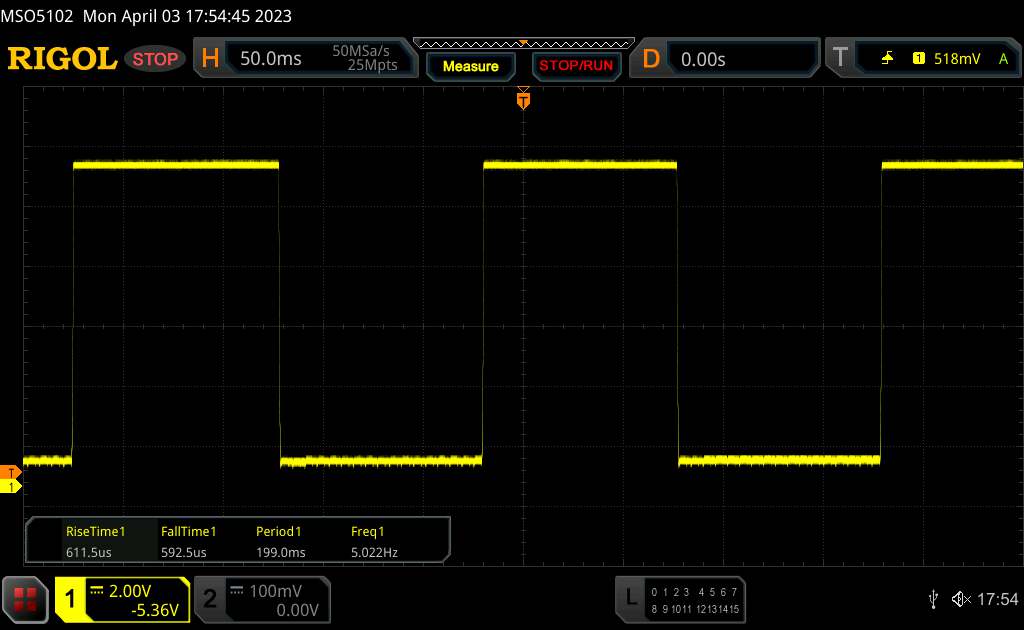Click the 17:54 clock display
This screenshot has width=1024, height=630.
pos(997,599)
